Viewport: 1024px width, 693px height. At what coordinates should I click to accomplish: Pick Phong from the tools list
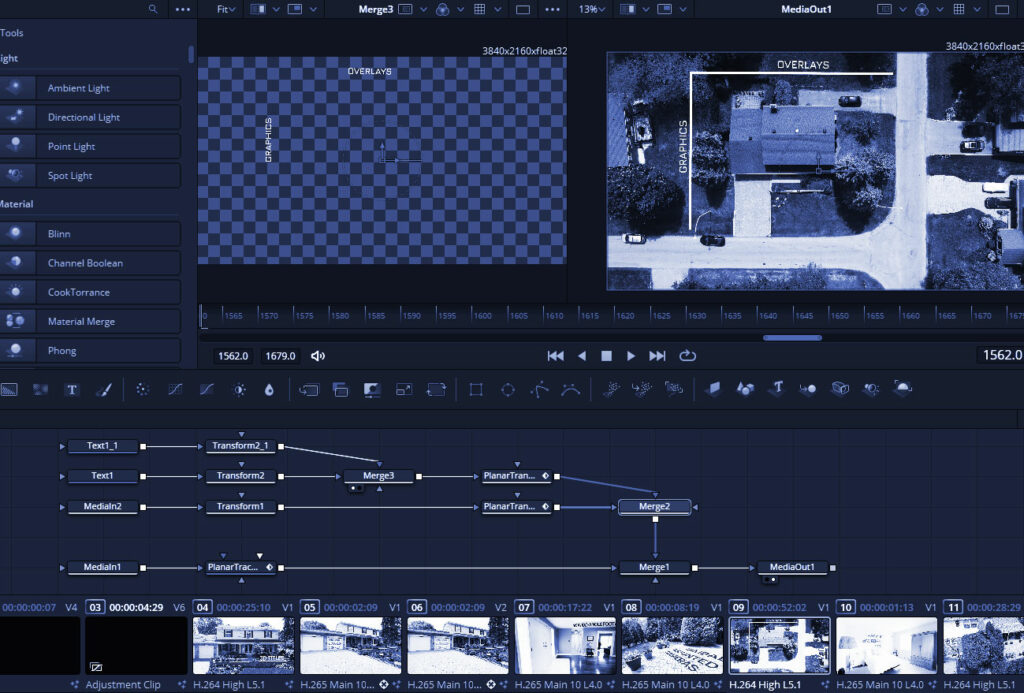(x=90, y=351)
